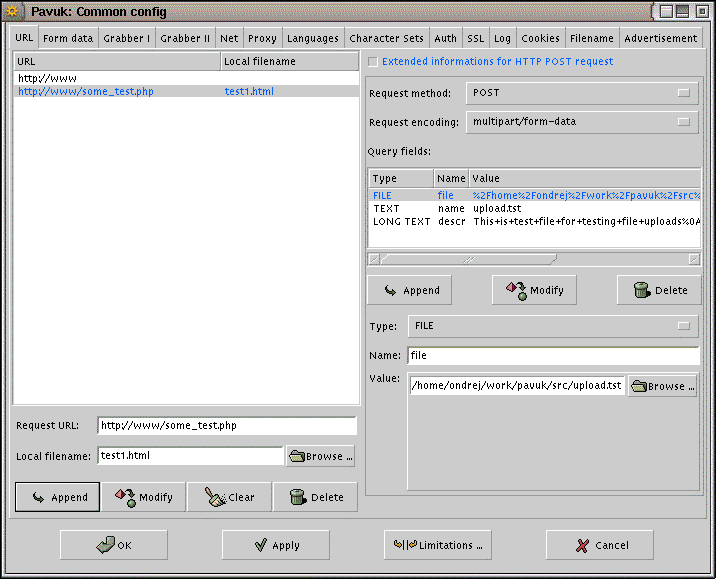The image size is (716, 579).
Task: Click the Delete button under the URL list
Action: tap(315, 497)
